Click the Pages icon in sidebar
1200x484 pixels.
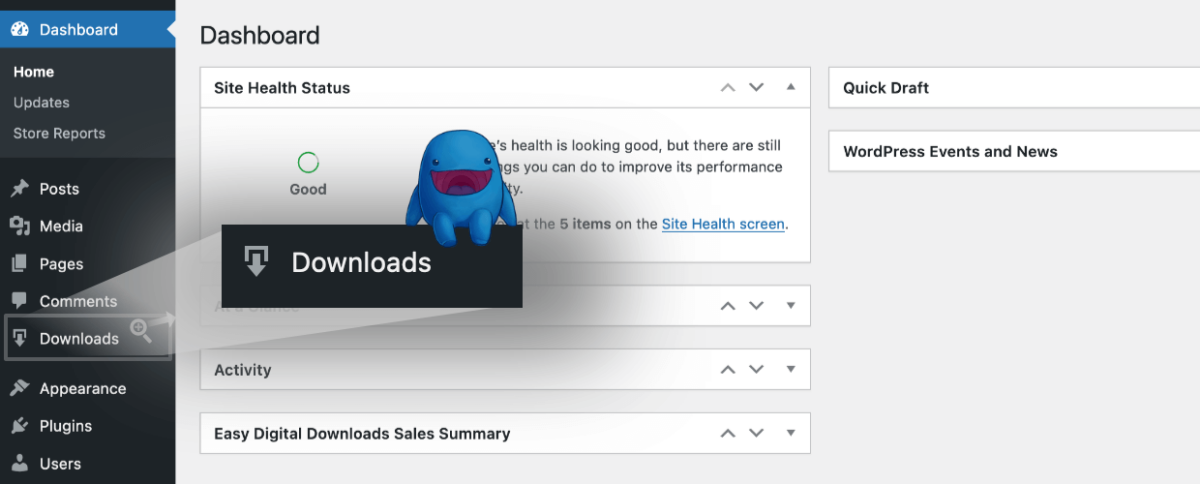19,264
